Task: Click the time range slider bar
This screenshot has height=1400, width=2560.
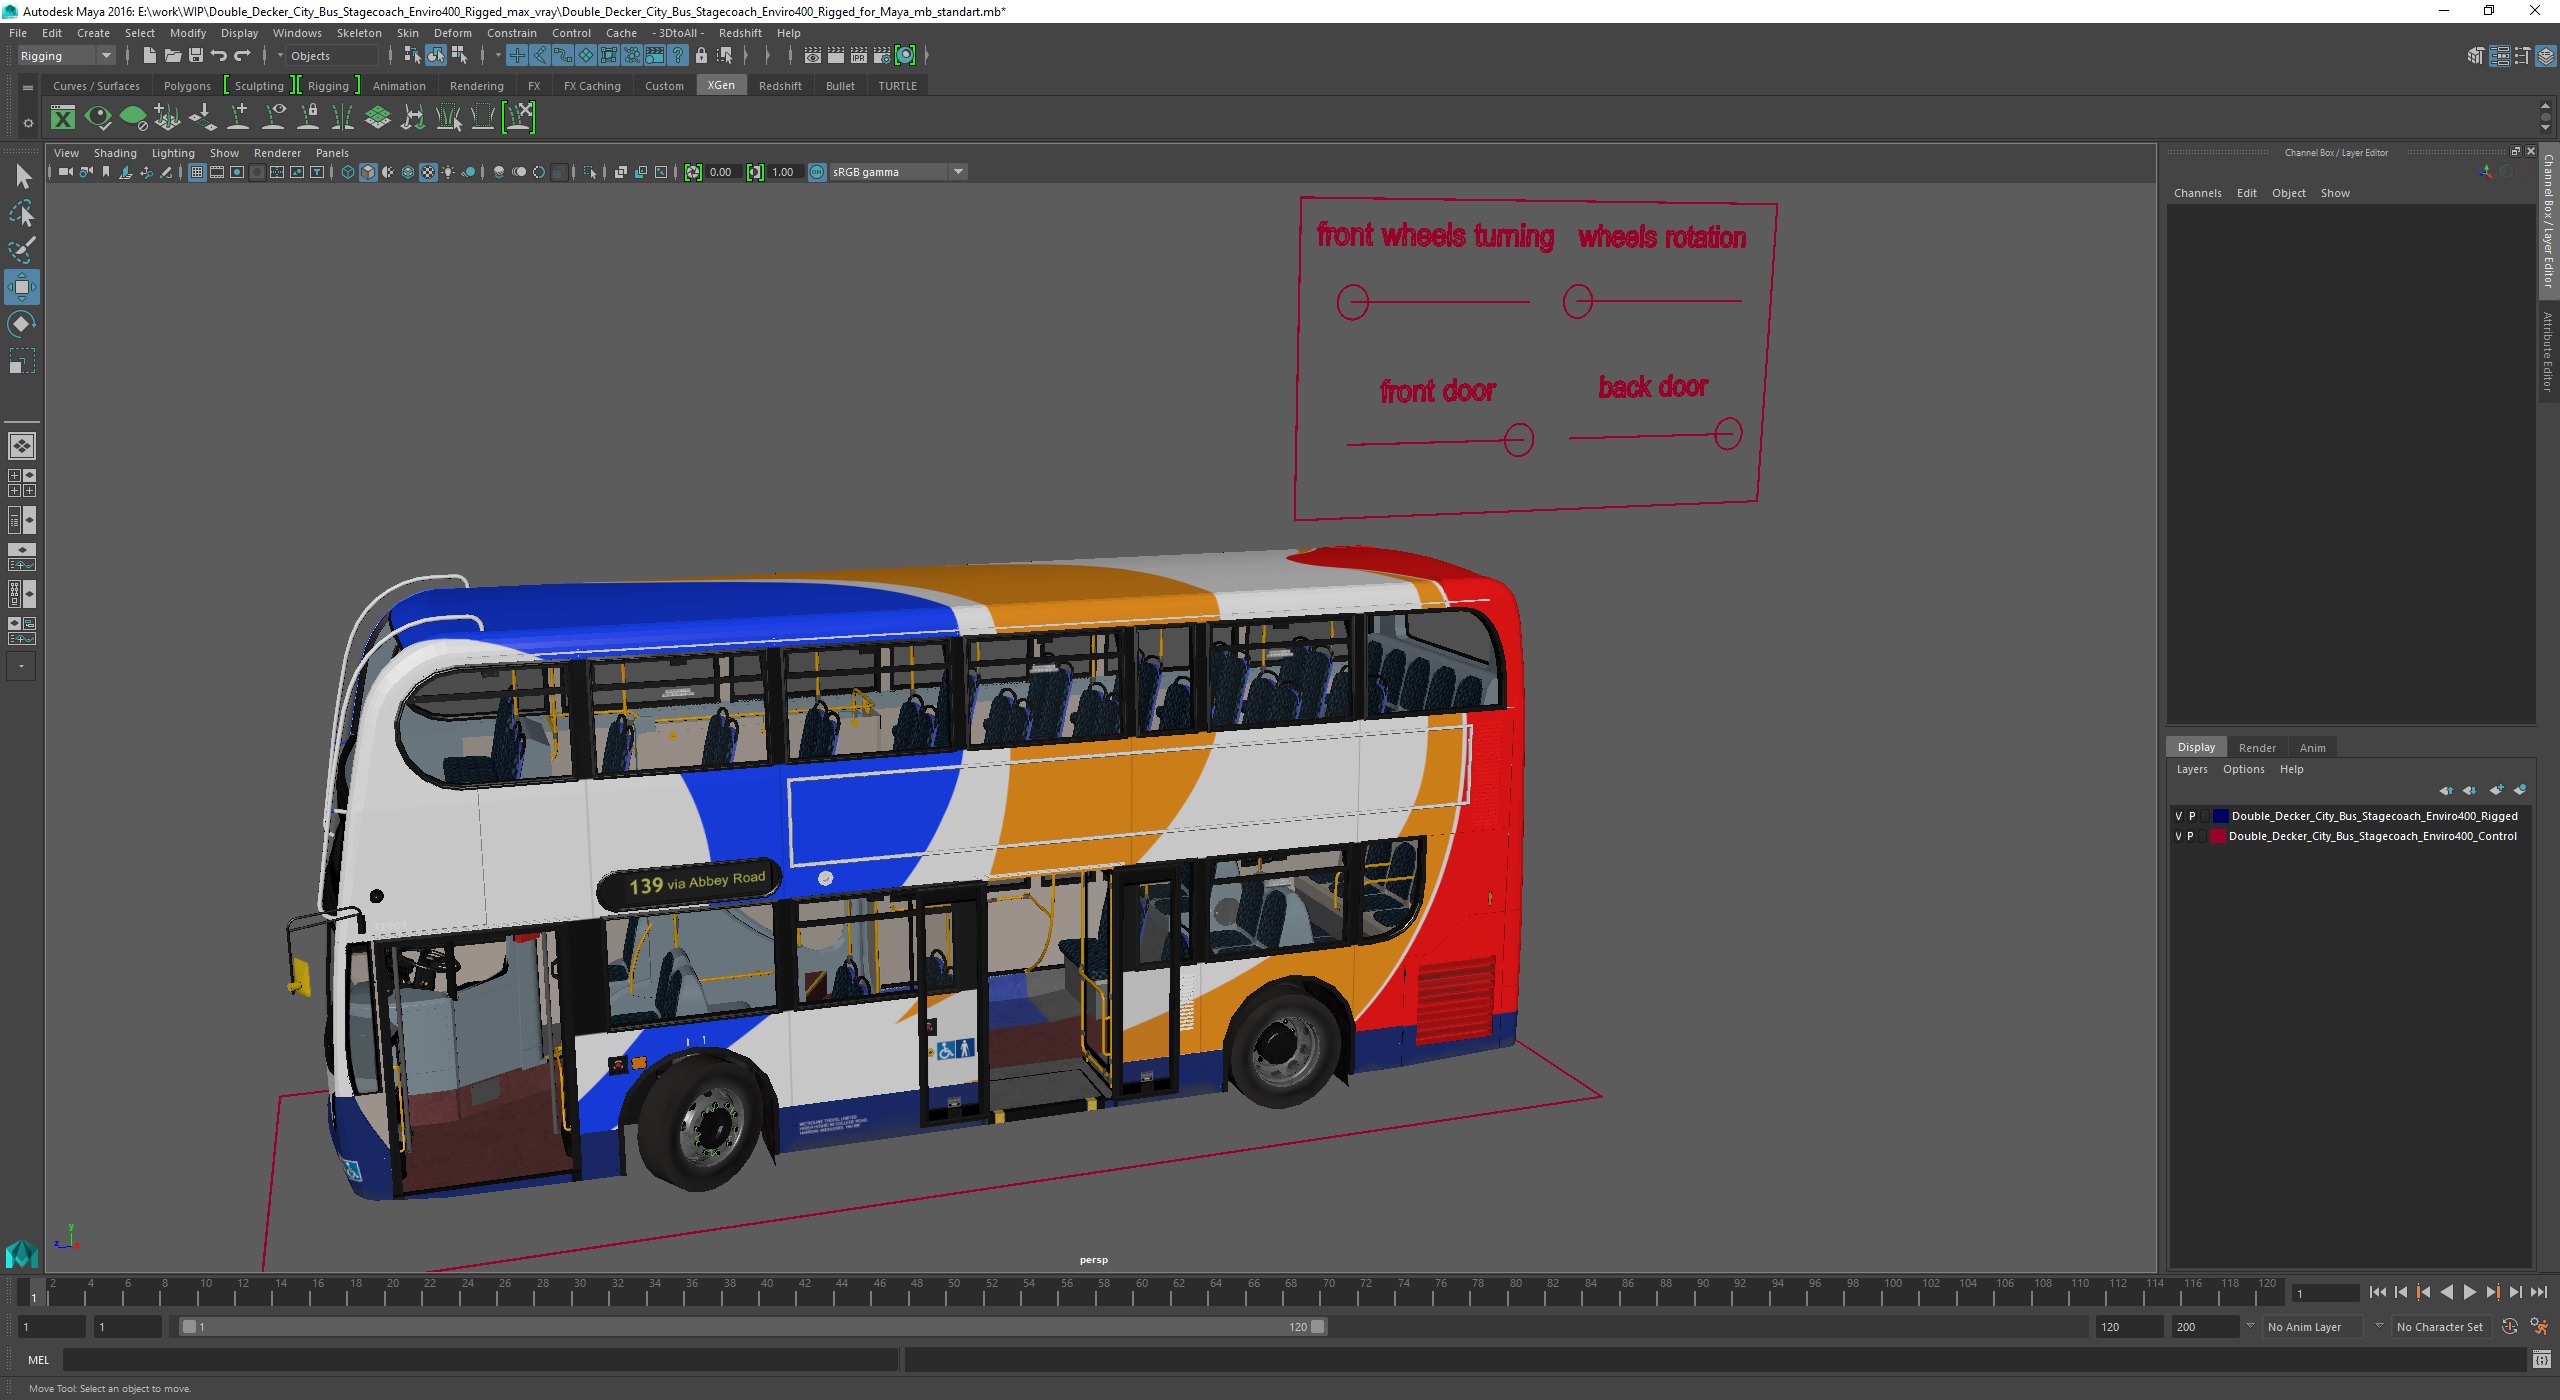Action: 752,1327
